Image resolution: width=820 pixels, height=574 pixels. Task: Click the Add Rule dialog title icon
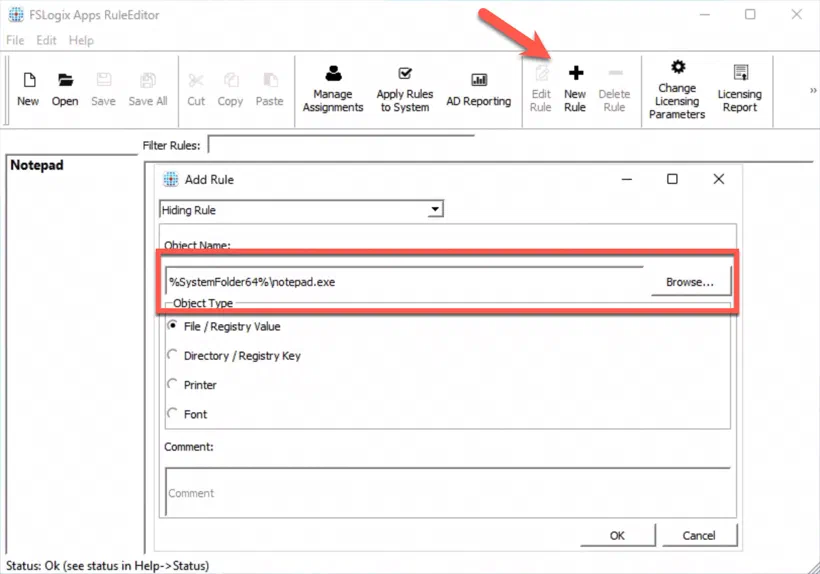[x=170, y=179]
